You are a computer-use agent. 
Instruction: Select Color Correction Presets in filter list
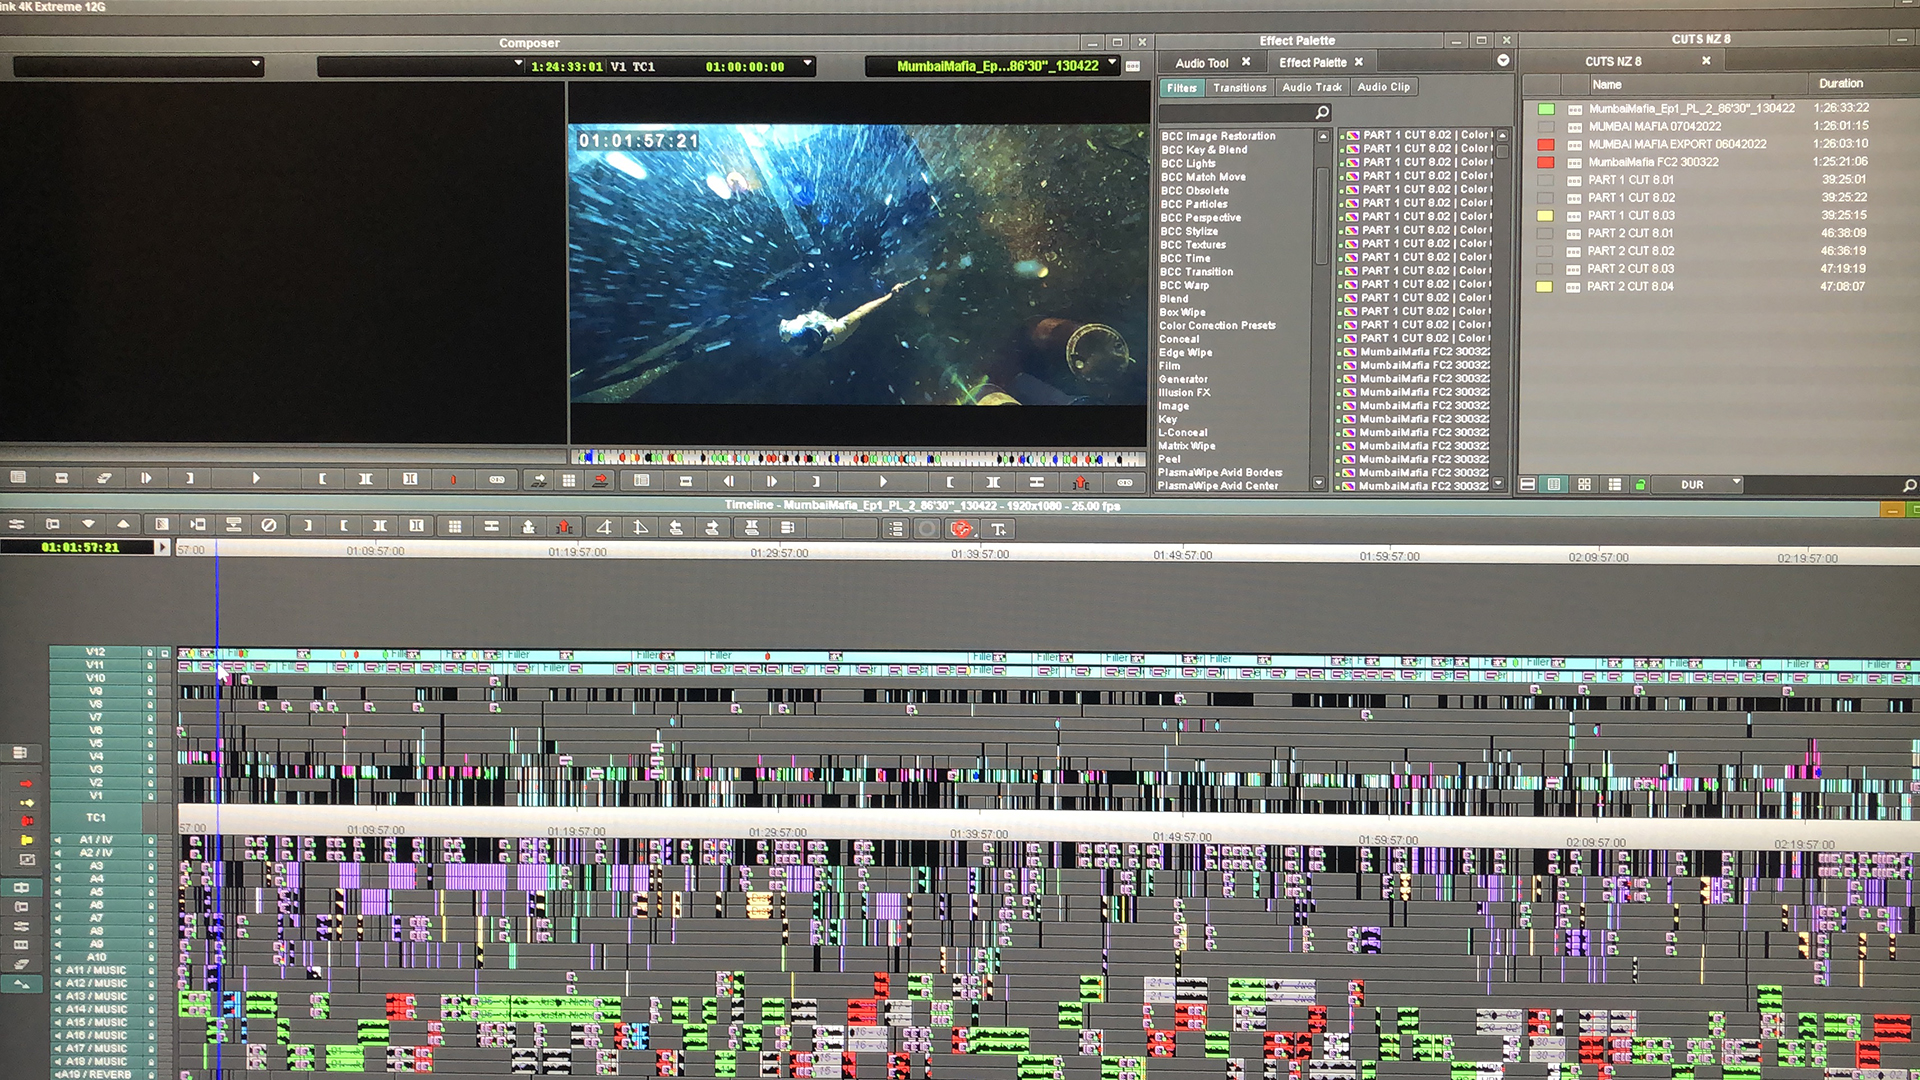pos(1217,325)
